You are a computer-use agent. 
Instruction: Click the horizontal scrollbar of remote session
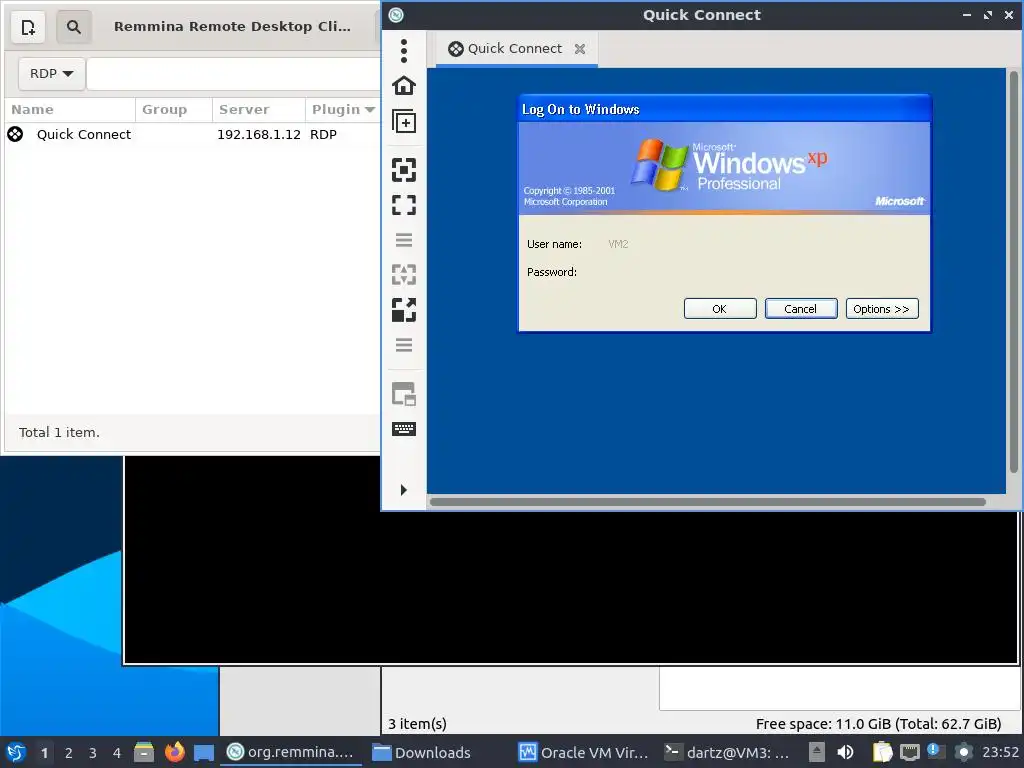(707, 502)
